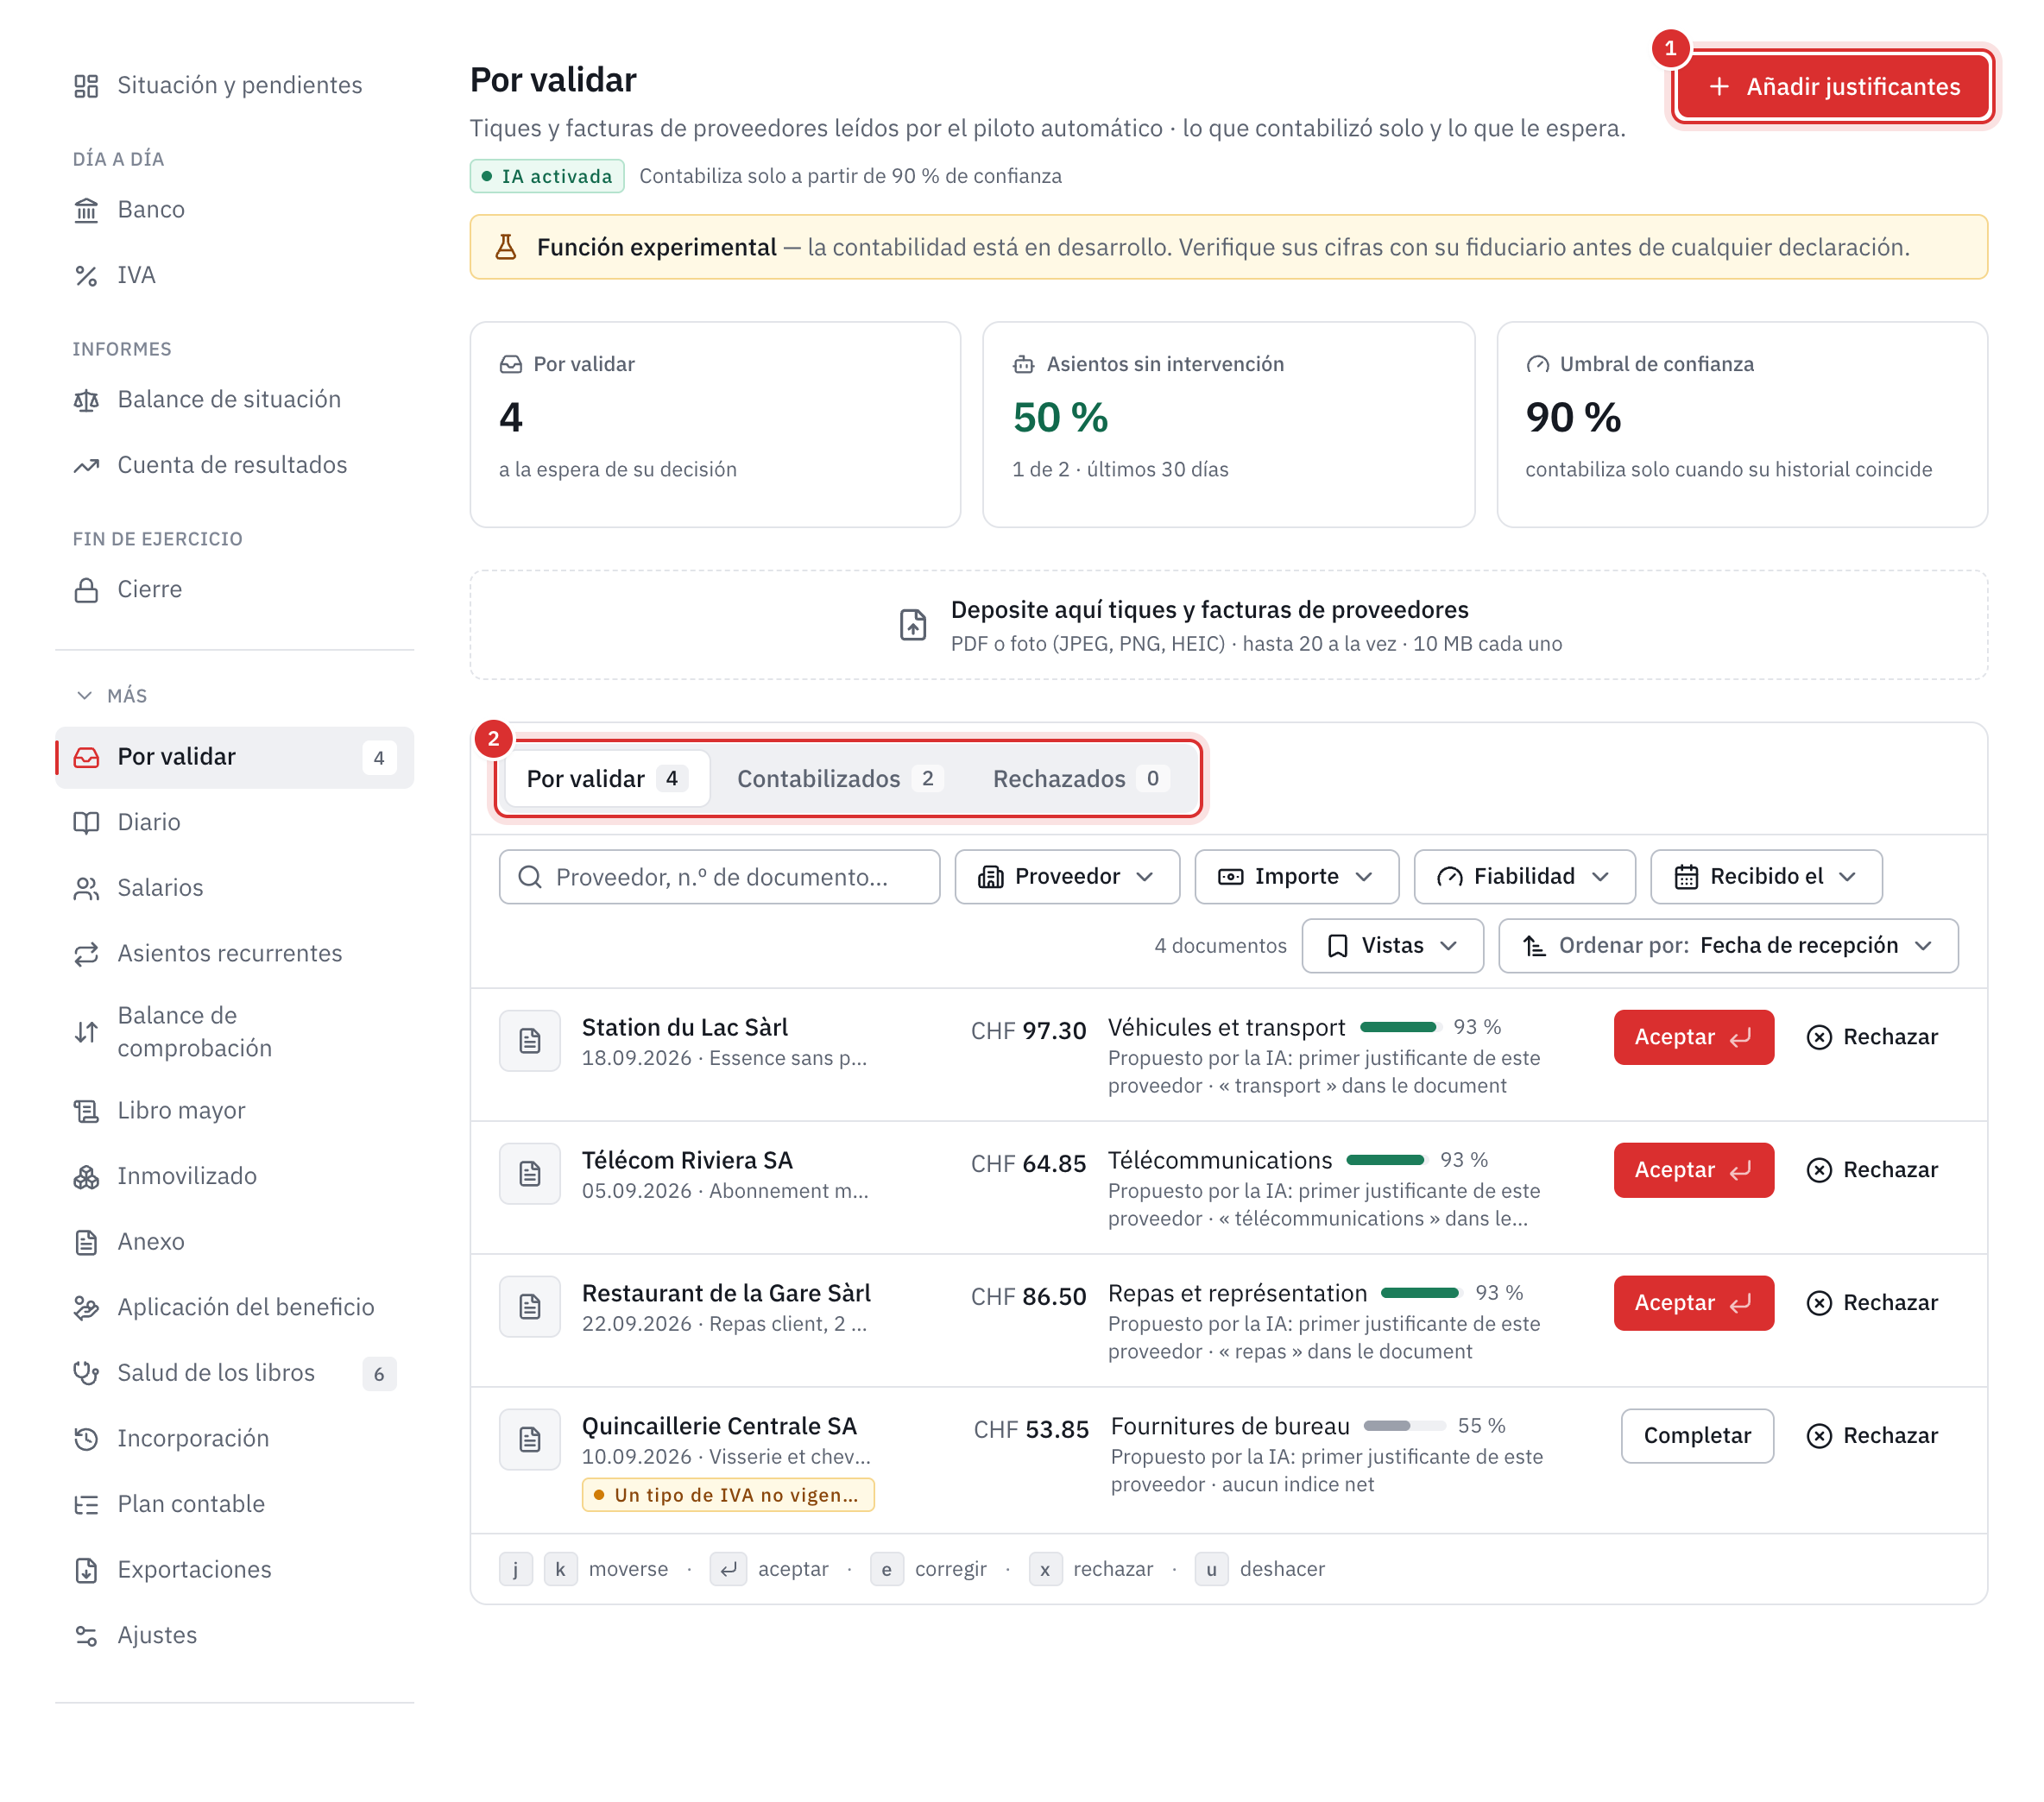Reject the Télécom Riviera SA document

tap(1872, 1171)
